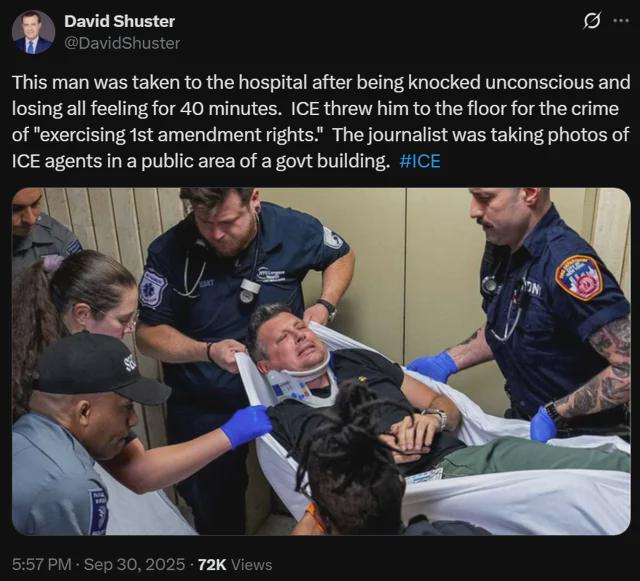This screenshot has height=581, width=640.
Task: Click the stethoscope on the bearded medic
Action: click(220, 269)
